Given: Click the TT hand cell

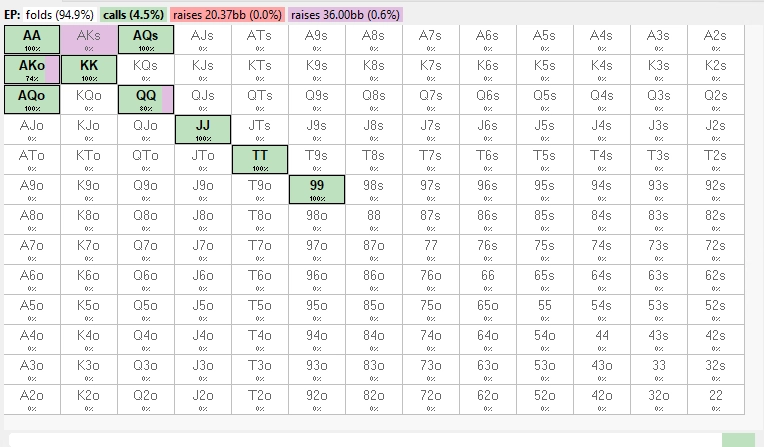Looking at the screenshot, I should 259,160.
